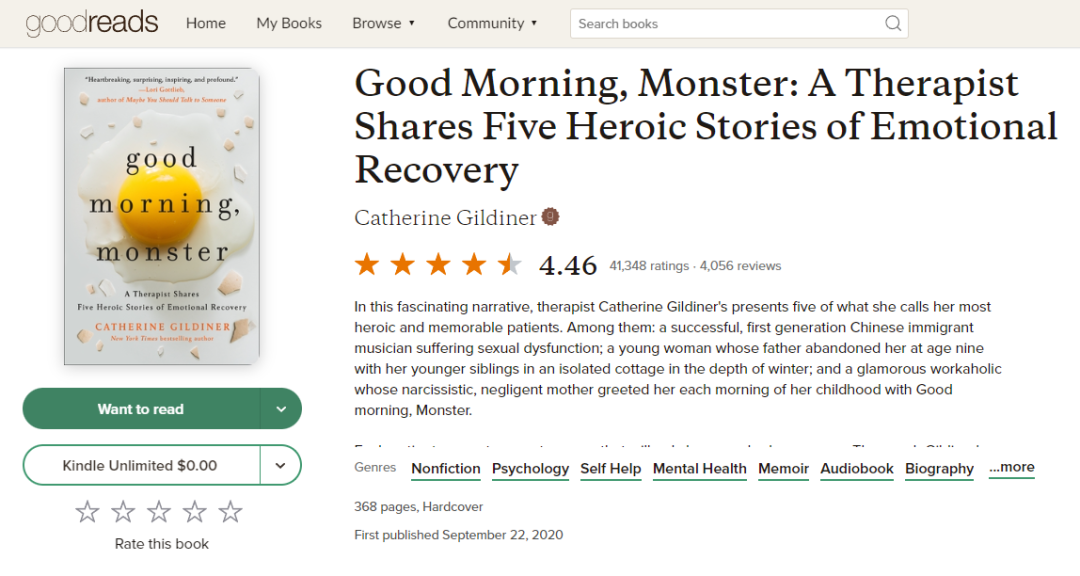The image size is (1080, 576).
Task: Expand the Want to read shelf chevron
Action: point(281,409)
